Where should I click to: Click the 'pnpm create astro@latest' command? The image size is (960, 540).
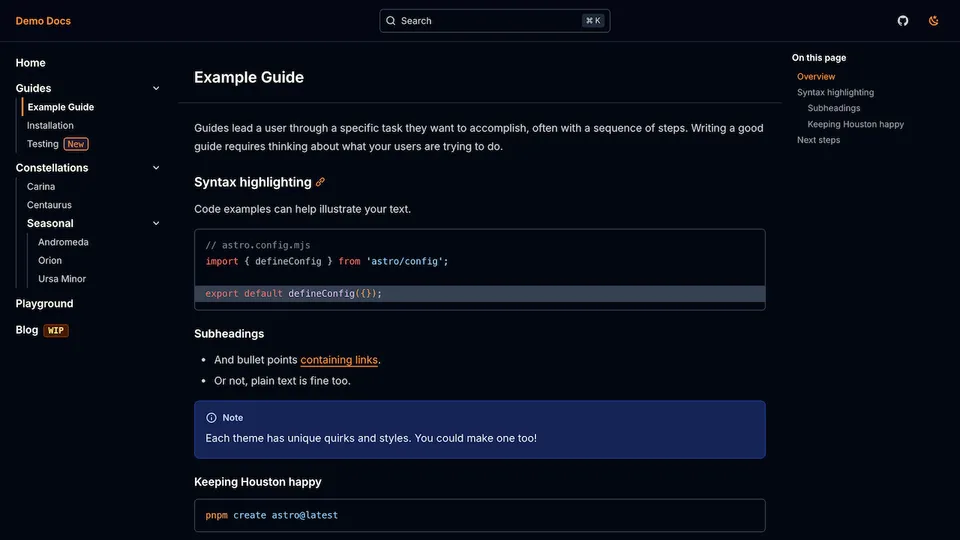272,516
